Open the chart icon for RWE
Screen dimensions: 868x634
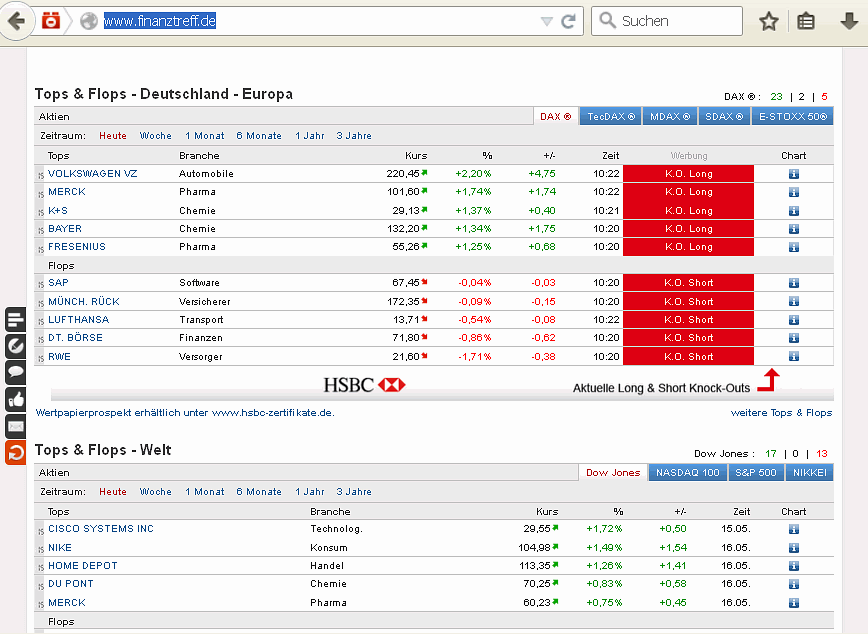point(794,356)
